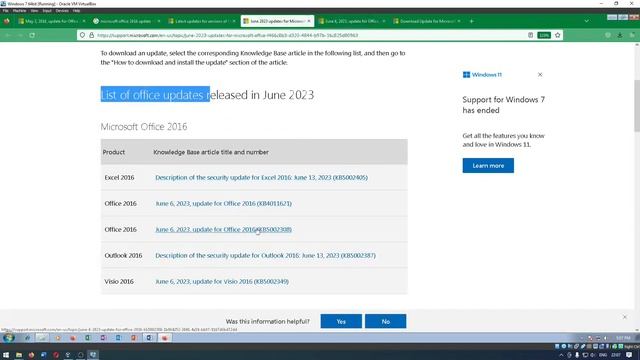This screenshot has width=640, height=360.
Task: Open VirtualBox Help menu
Action: coord(76,11)
